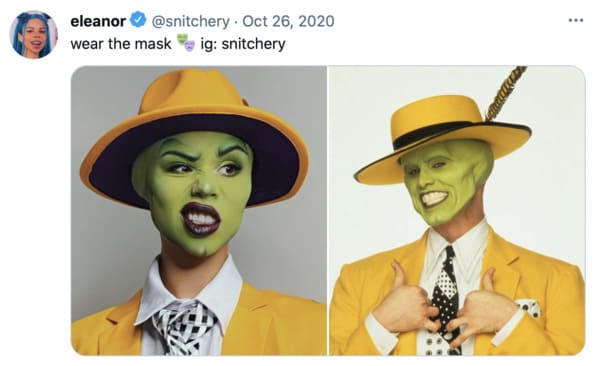This screenshot has width=599, height=366.
Task: Open the left photo with the purple-brimmed hat
Action: 199,211
